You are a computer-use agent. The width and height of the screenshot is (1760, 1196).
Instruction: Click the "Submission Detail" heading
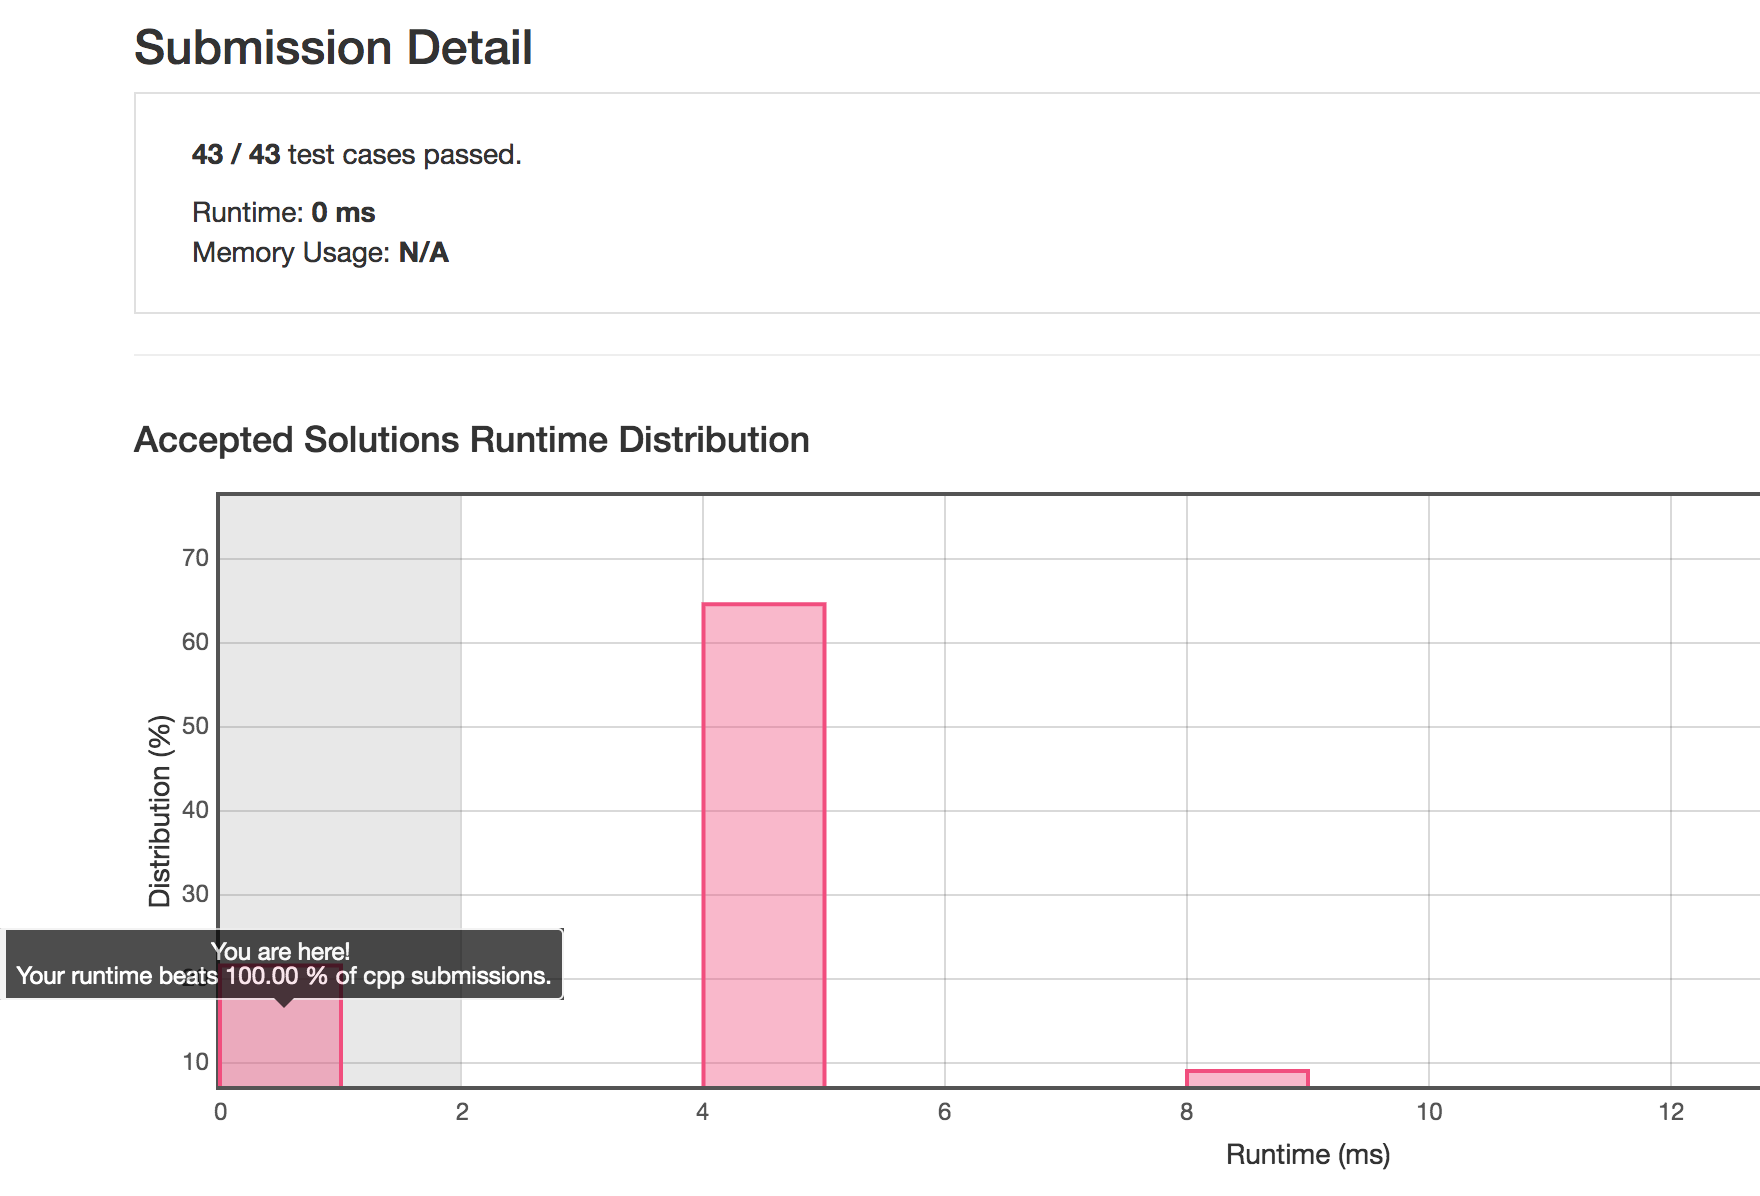coord(333,48)
